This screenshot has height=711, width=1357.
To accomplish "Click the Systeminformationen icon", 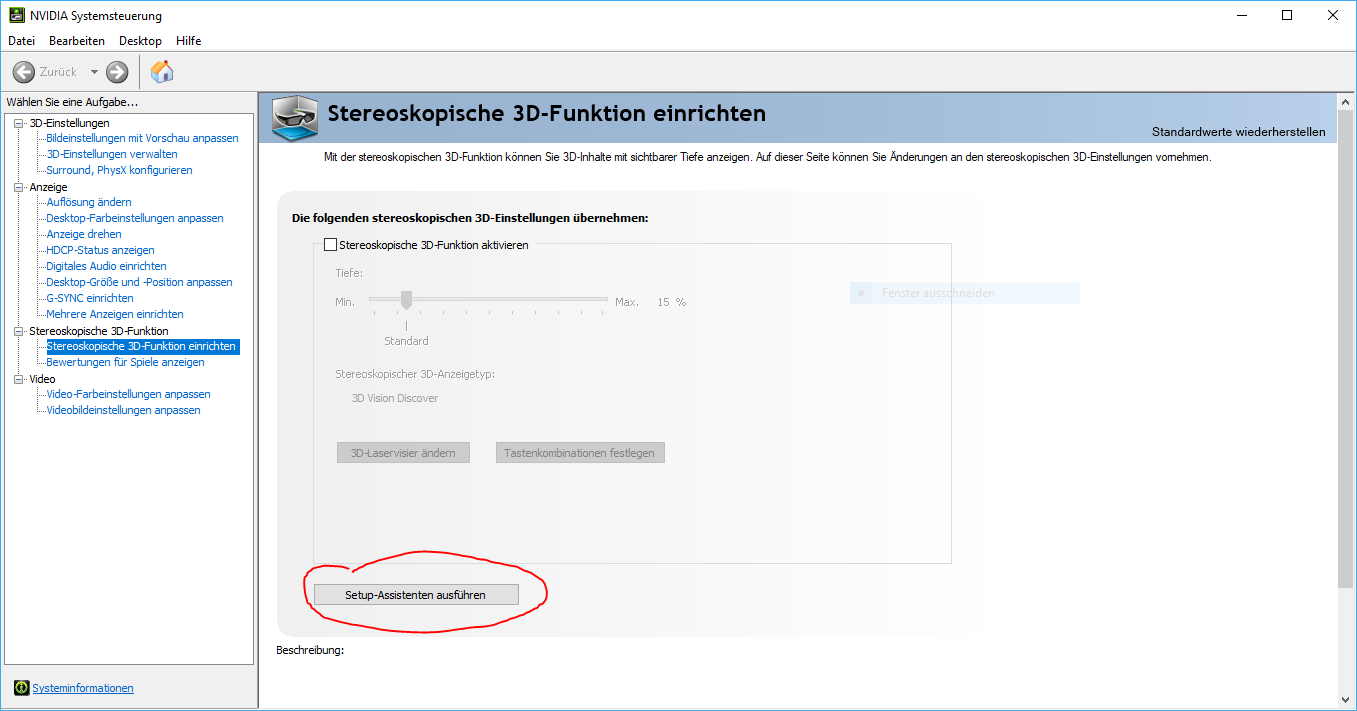I will [22, 688].
